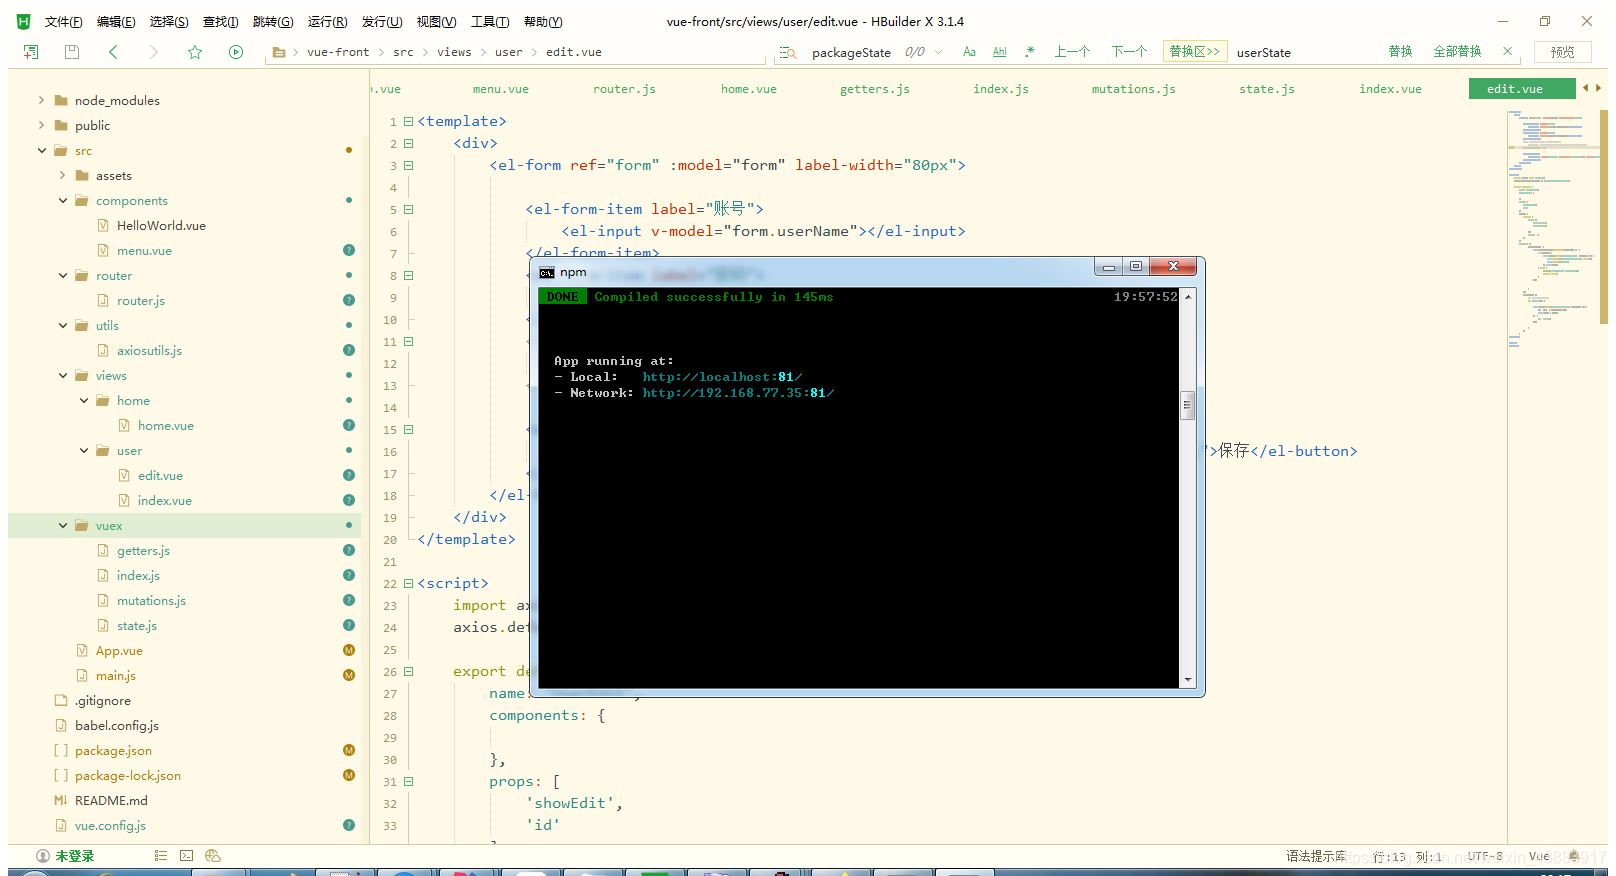1616x876 pixels.
Task: Open the terminal icon in status bar
Action: (x=187, y=856)
